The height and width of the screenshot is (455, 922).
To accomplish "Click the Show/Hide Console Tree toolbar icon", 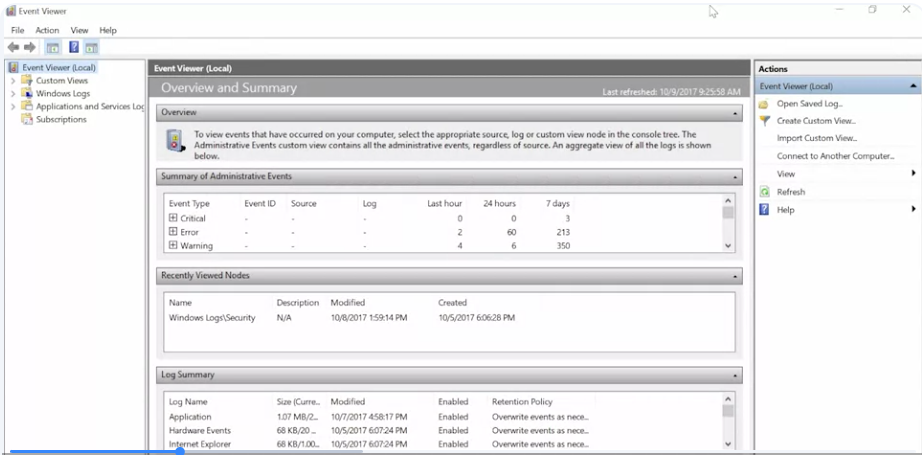I will (x=53, y=48).
